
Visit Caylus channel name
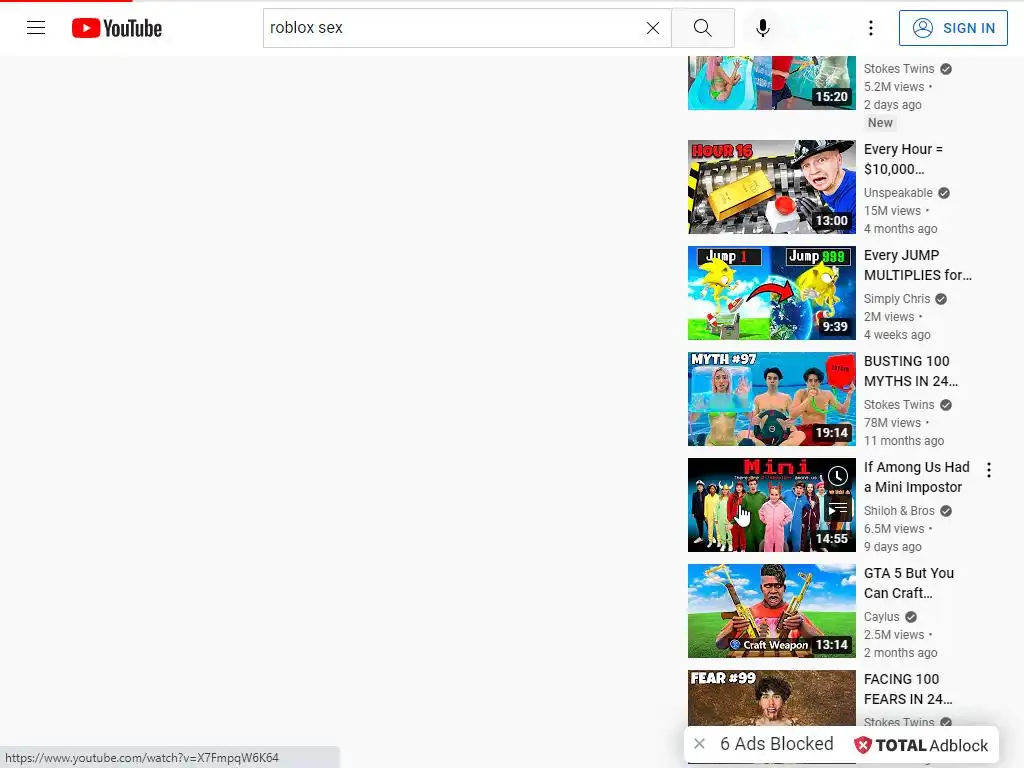click(882, 616)
